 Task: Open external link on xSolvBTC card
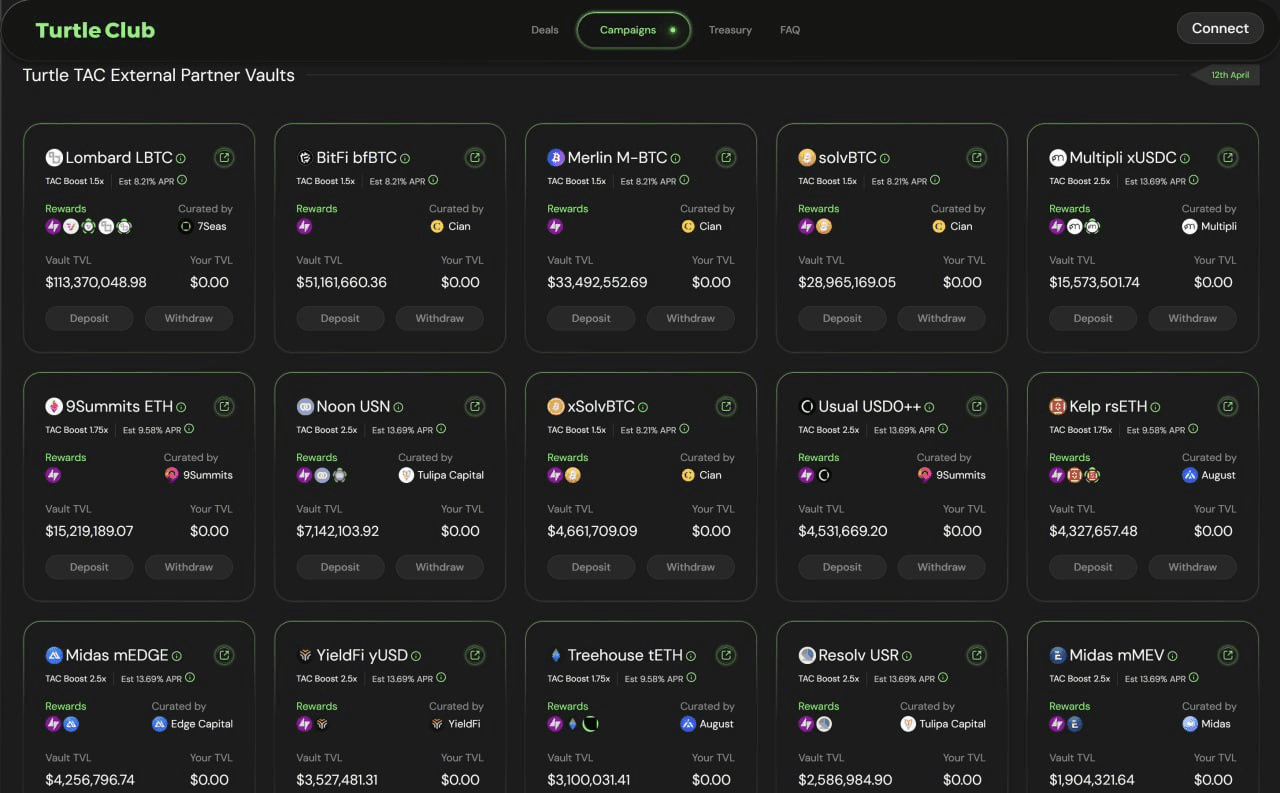coord(727,407)
